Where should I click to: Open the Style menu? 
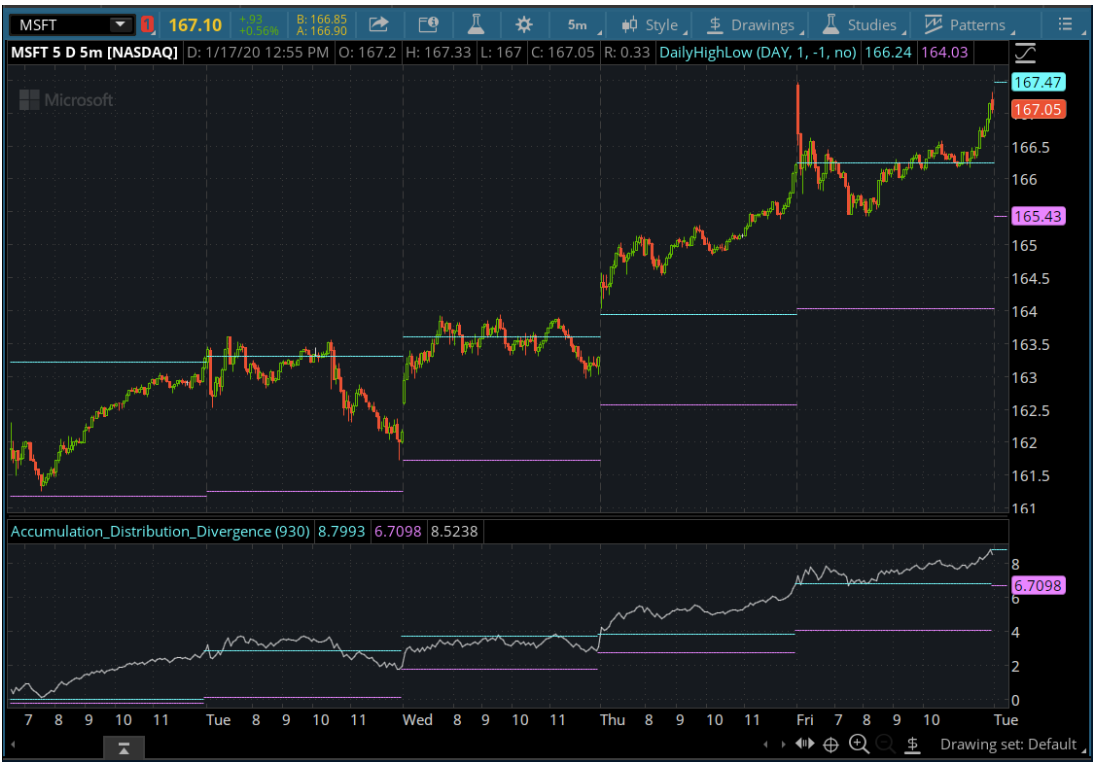tap(652, 24)
